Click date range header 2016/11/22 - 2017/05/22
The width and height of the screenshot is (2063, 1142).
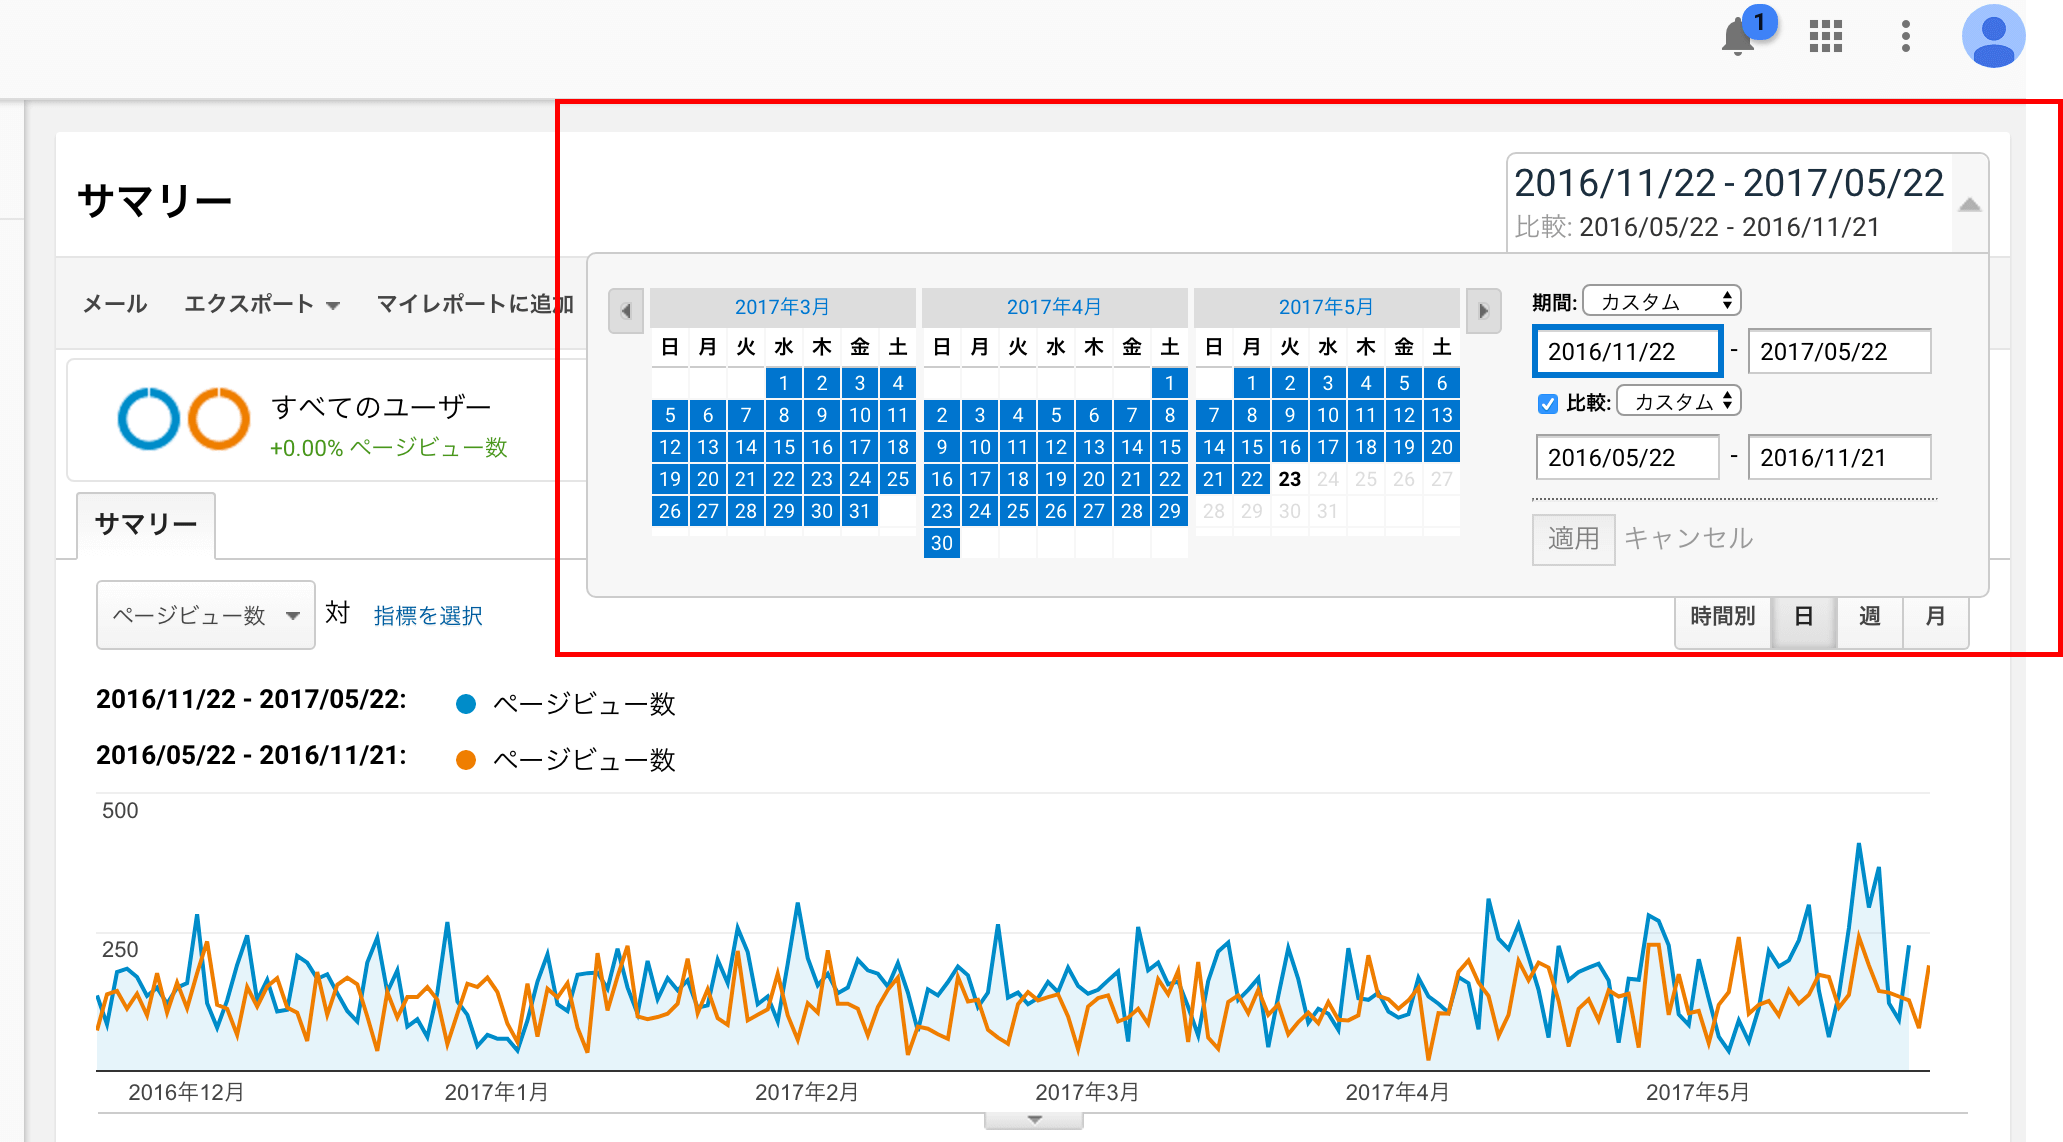coord(1729,183)
